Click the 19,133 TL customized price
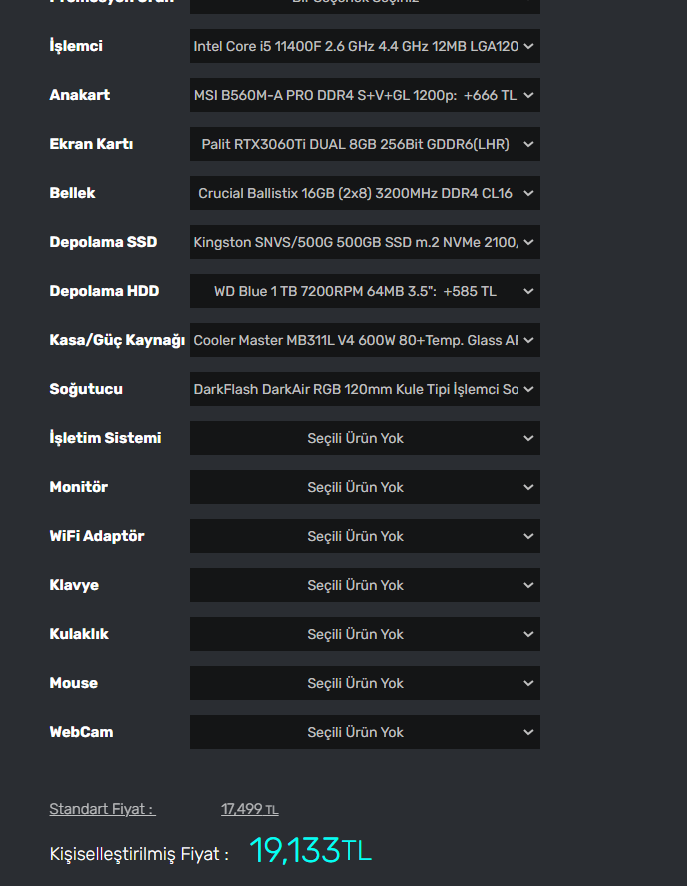Viewport: 687px width, 886px height. [310, 851]
